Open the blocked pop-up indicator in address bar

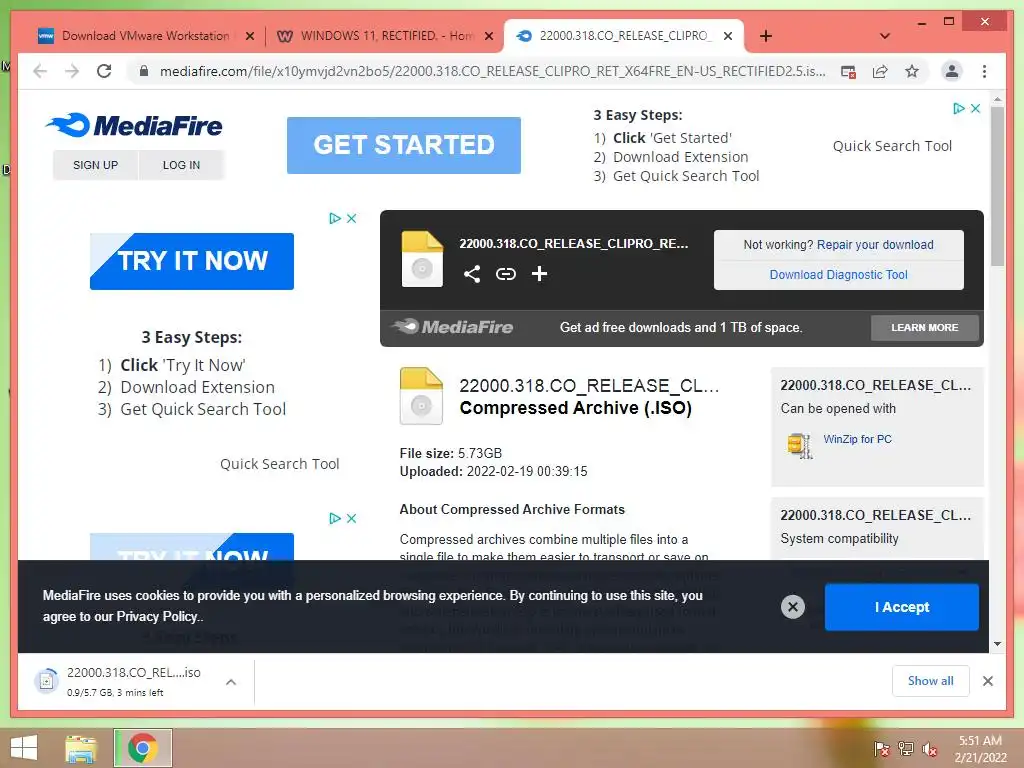pos(848,72)
